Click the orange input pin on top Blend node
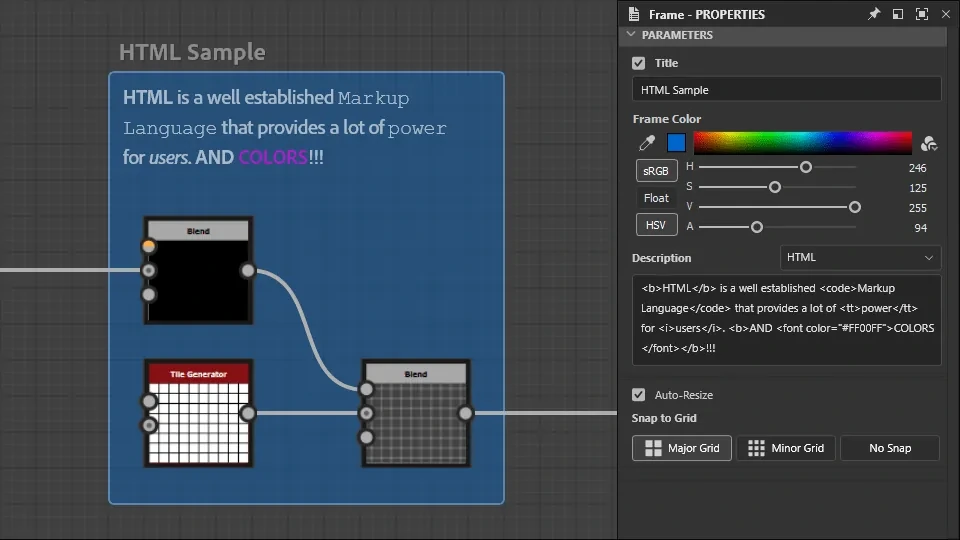The height and width of the screenshot is (540, 960). pyautogui.click(x=148, y=246)
